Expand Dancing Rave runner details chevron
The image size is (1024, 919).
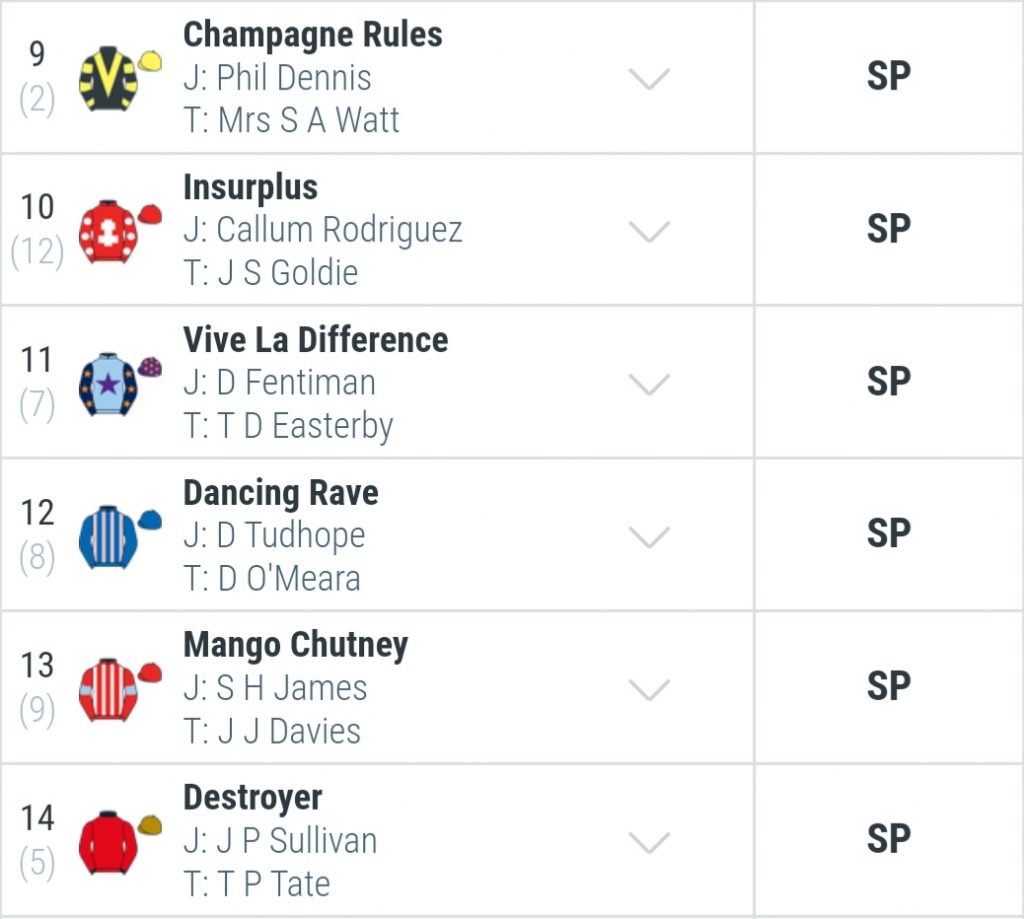[x=649, y=537]
